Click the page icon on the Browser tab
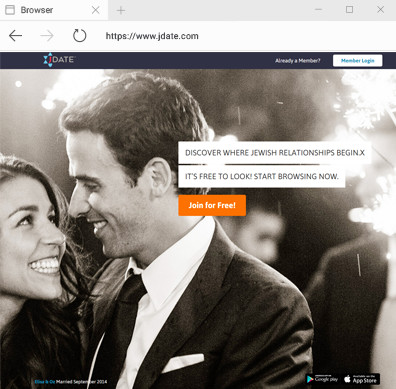Image resolution: width=396 pixels, height=389 pixels. tap(10, 10)
